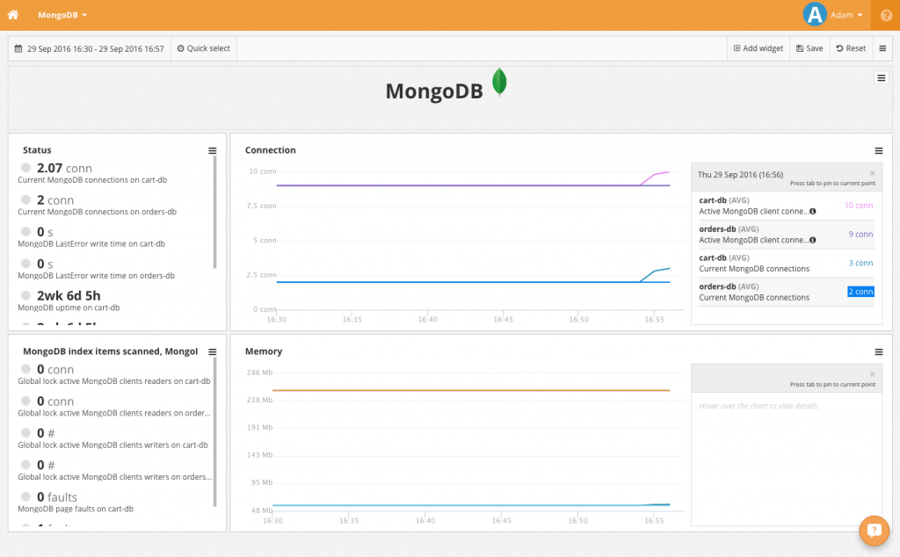This screenshot has width=900, height=557.
Task: Open the MongoDB index items widget menu
Action: coord(212,352)
